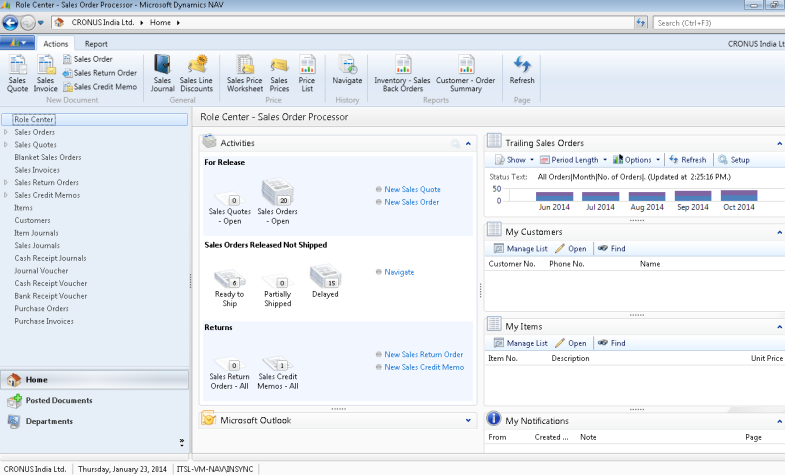Image resolution: width=785 pixels, height=475 pixels.
Task: Open the Sales Orders - Open cue
Action: pos(278,203)
